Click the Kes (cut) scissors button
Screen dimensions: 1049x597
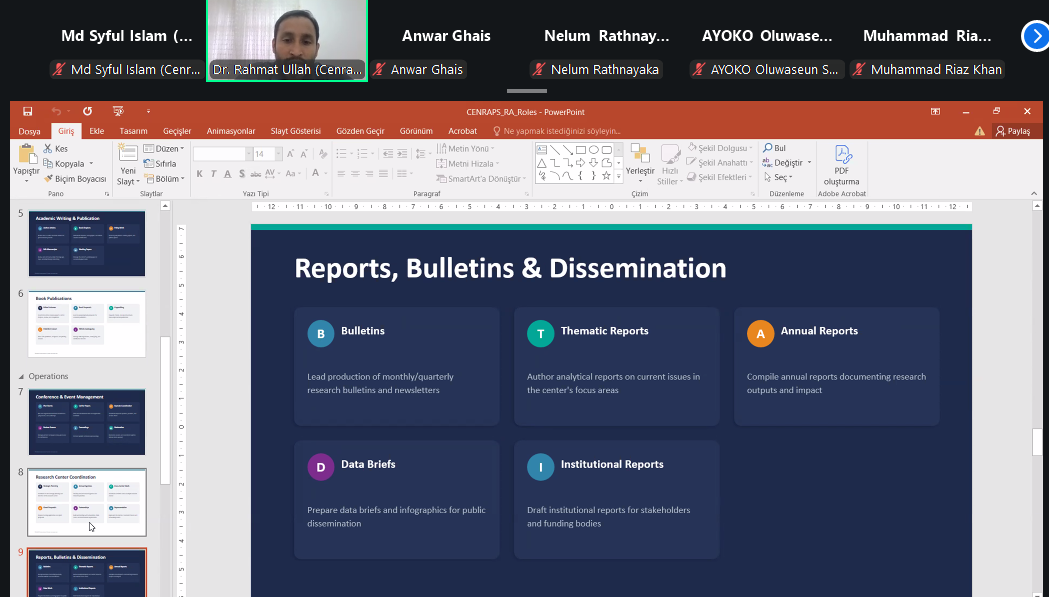pyautogui.click(x=55, y=149)
